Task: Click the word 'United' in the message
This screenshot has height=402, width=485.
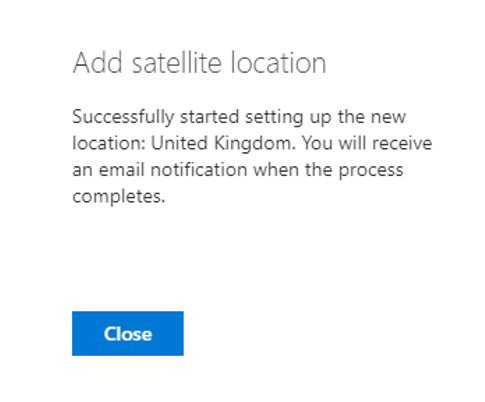Action: (179, 143)
